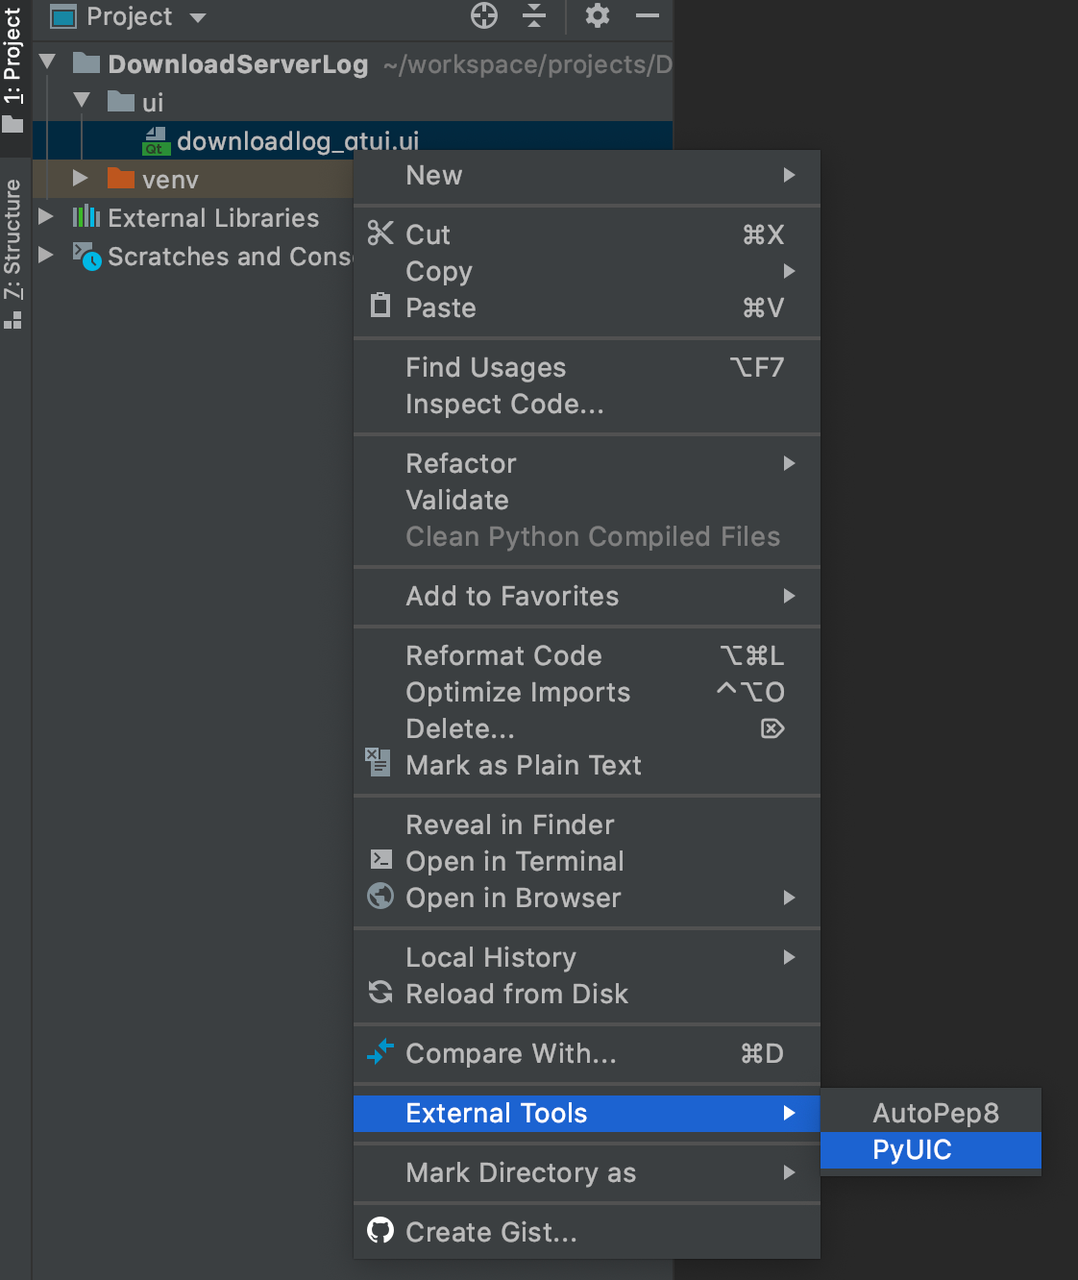Image resolution: width=1078 pixels, height=1280 pixels.
Task: Select downloadlog_qtui.ui file
Action: 353,140
